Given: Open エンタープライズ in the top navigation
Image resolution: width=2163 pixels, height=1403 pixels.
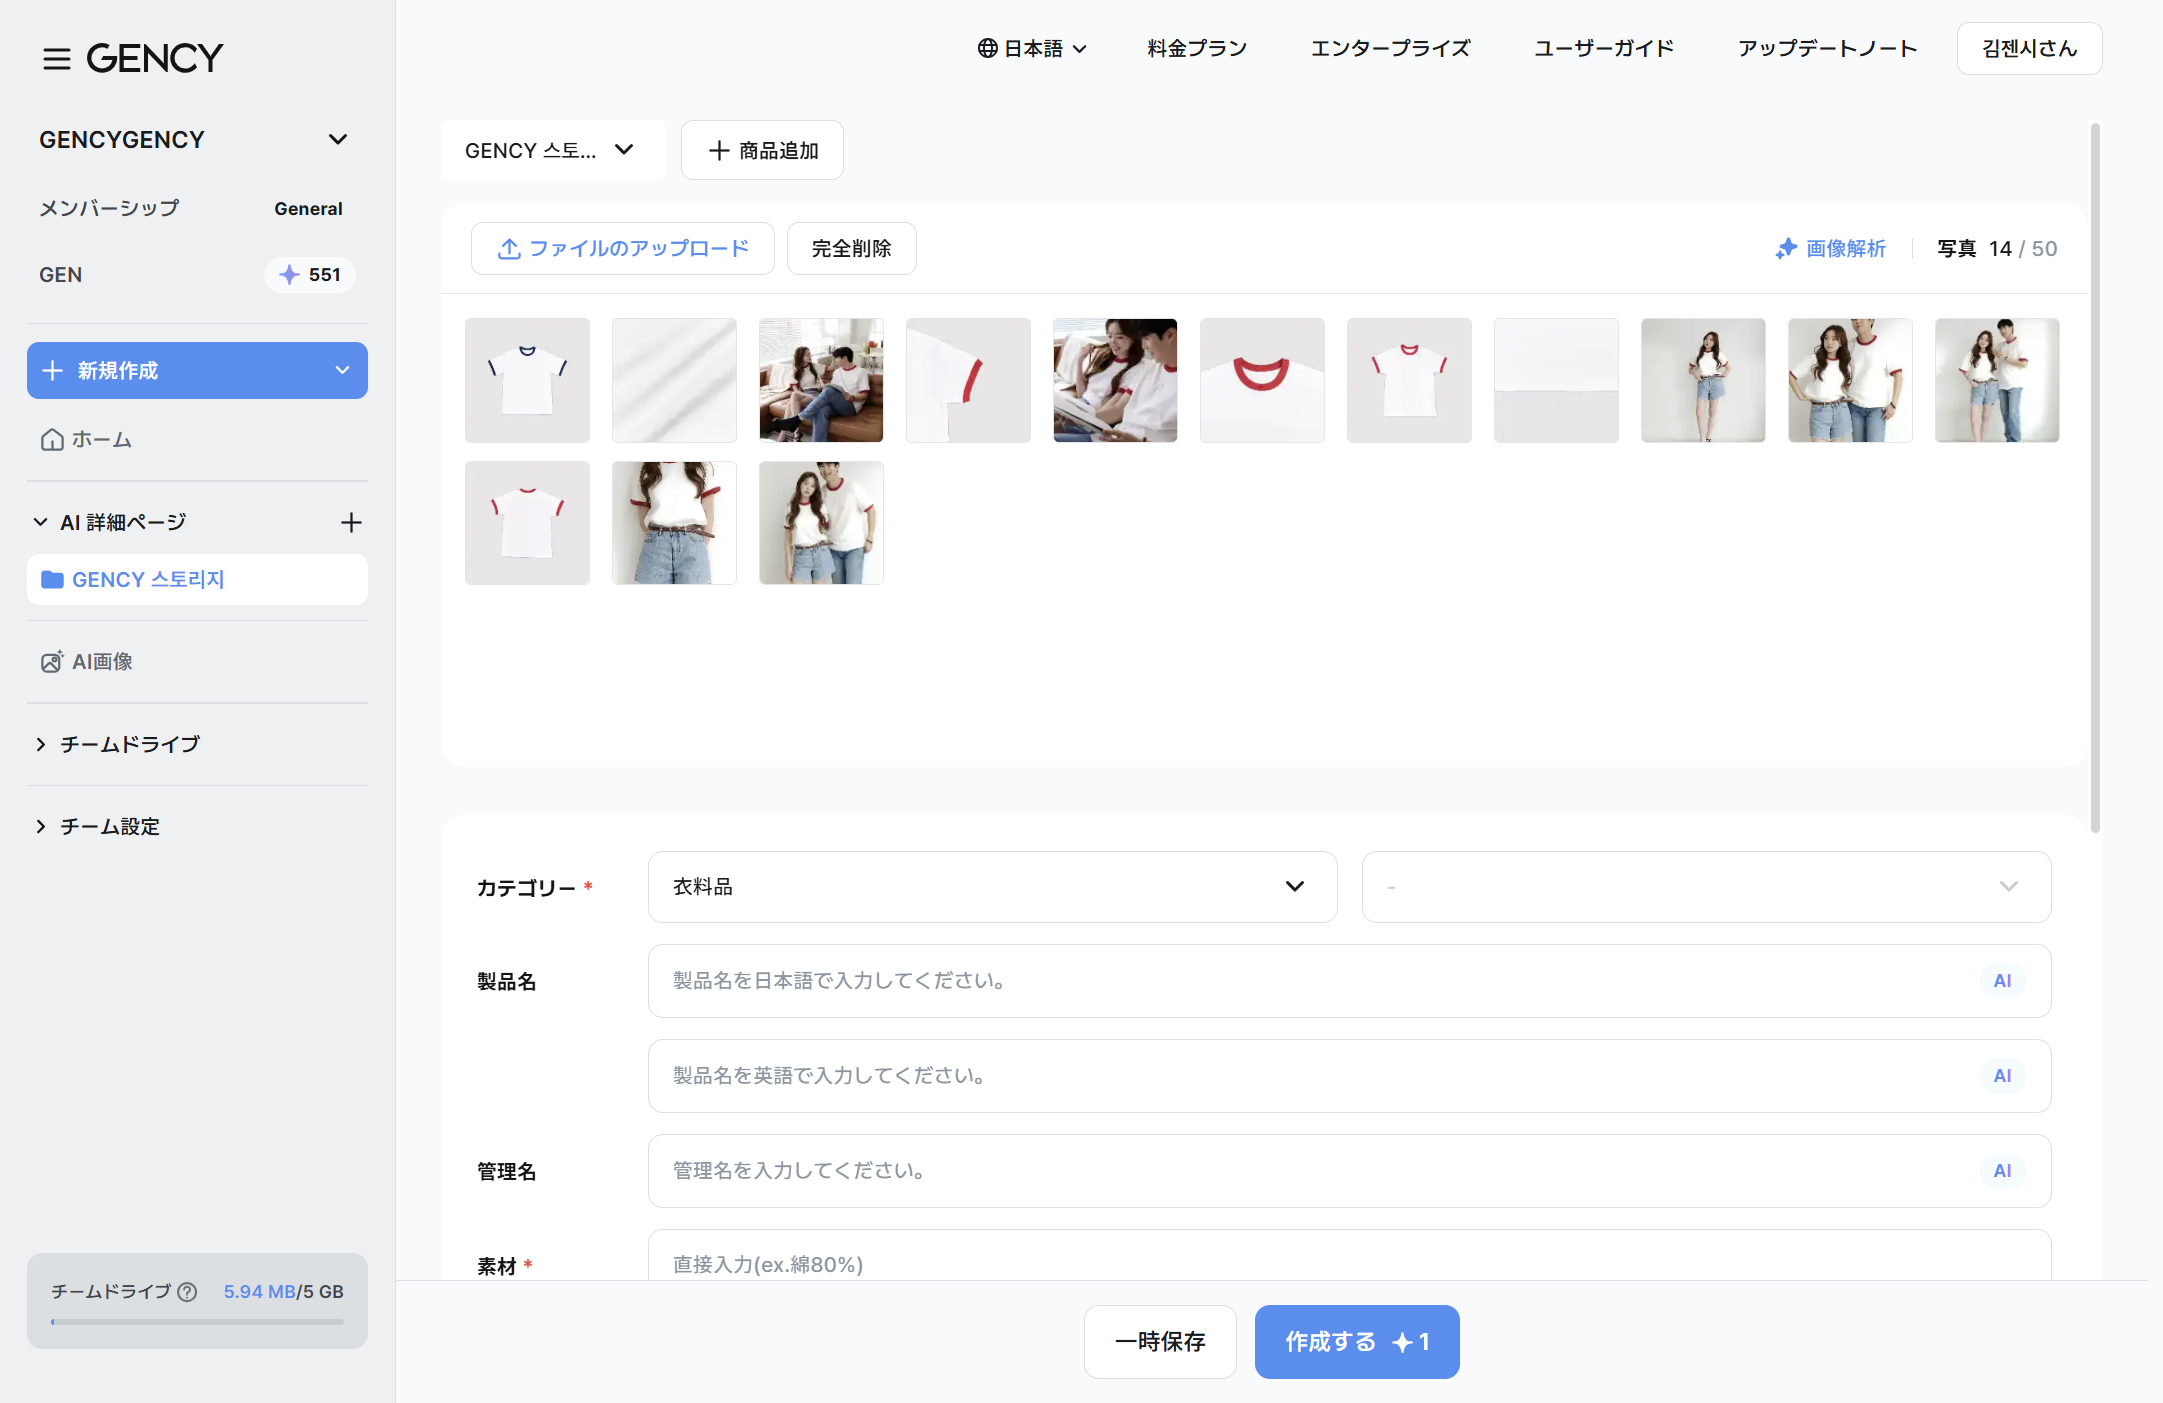Looking at the screenshot, I should pyautogui.click(x=1390, y=48).
